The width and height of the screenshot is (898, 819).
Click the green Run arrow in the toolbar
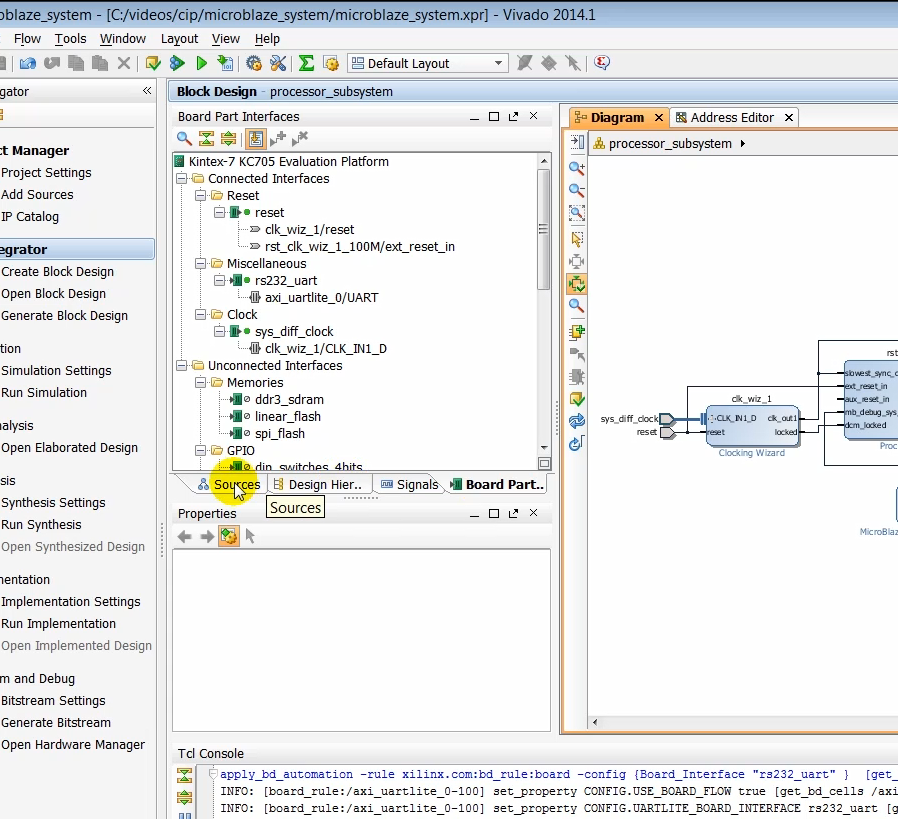click(201, 63)
